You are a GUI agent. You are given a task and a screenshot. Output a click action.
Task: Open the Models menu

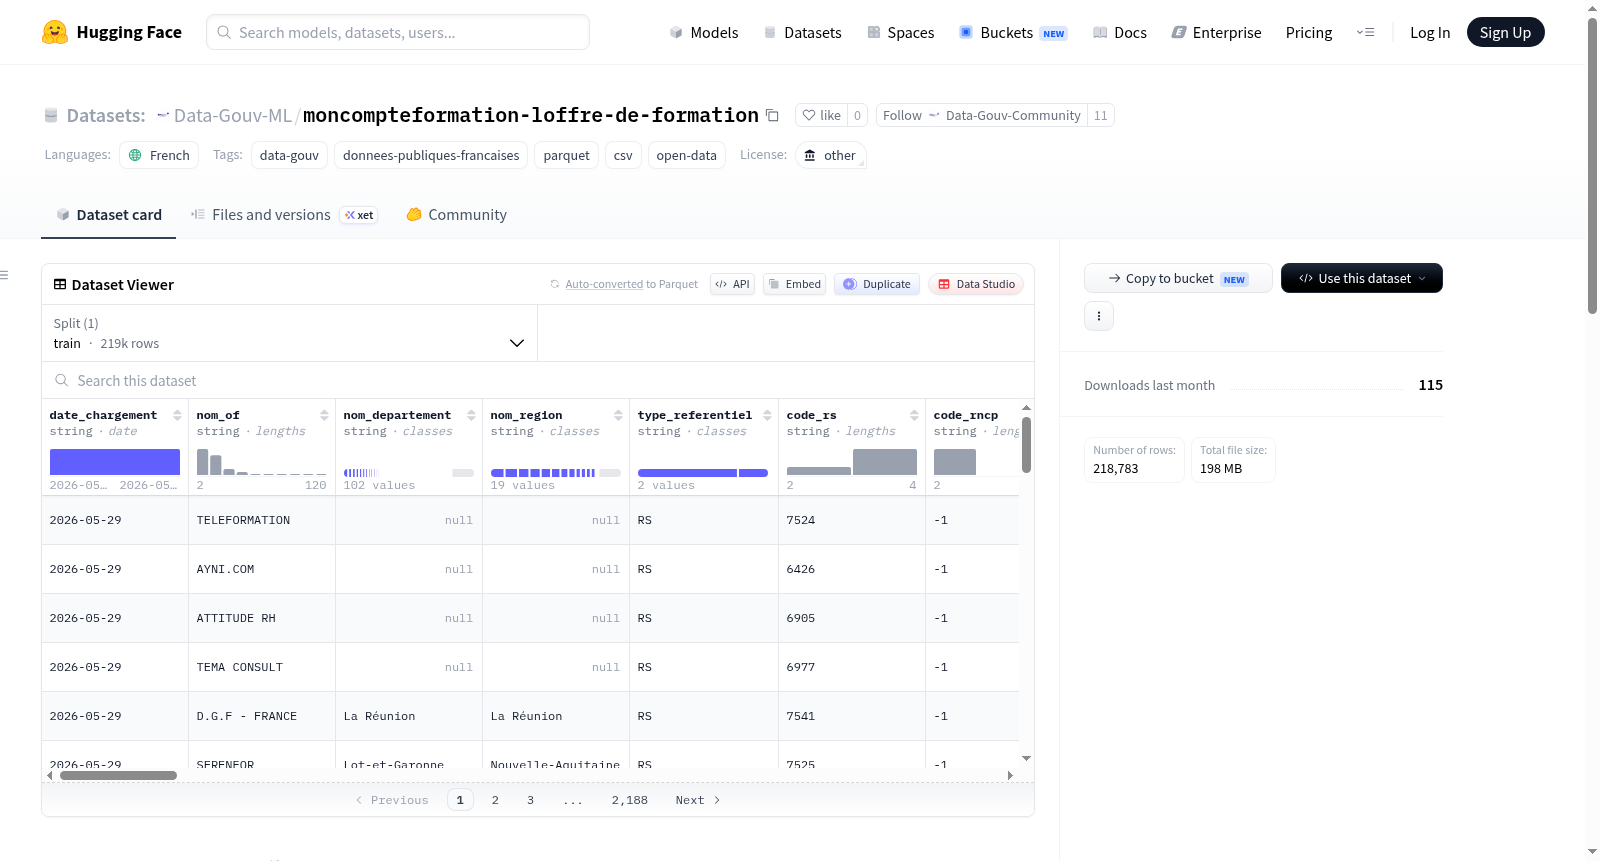(x=704, y=33)
